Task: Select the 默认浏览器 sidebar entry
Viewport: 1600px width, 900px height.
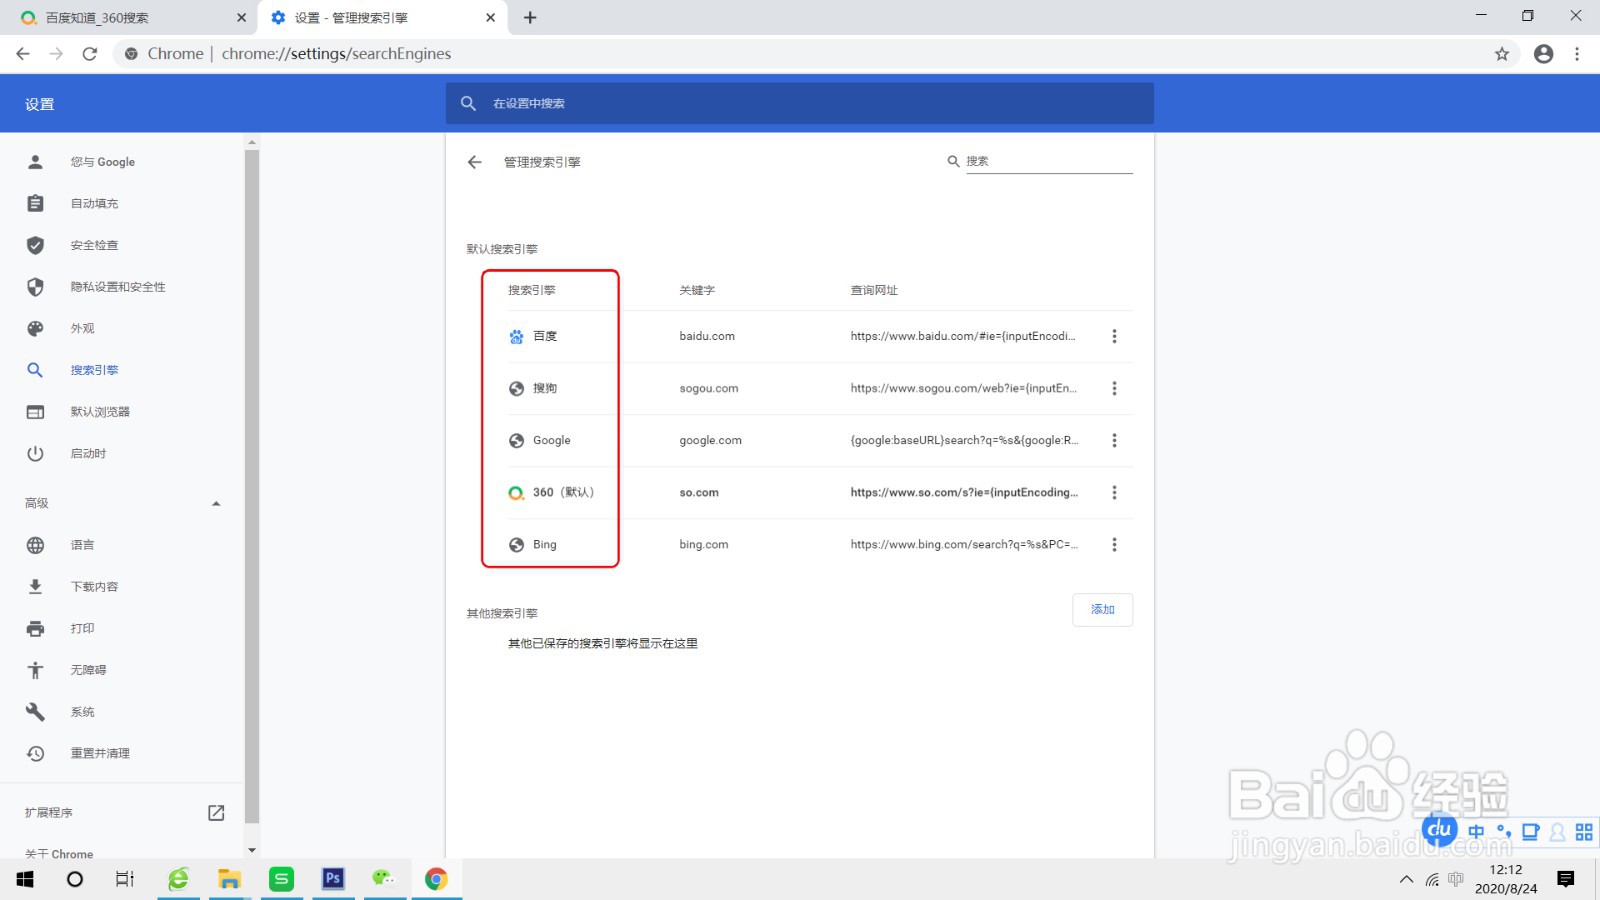Action: [98, 411]
